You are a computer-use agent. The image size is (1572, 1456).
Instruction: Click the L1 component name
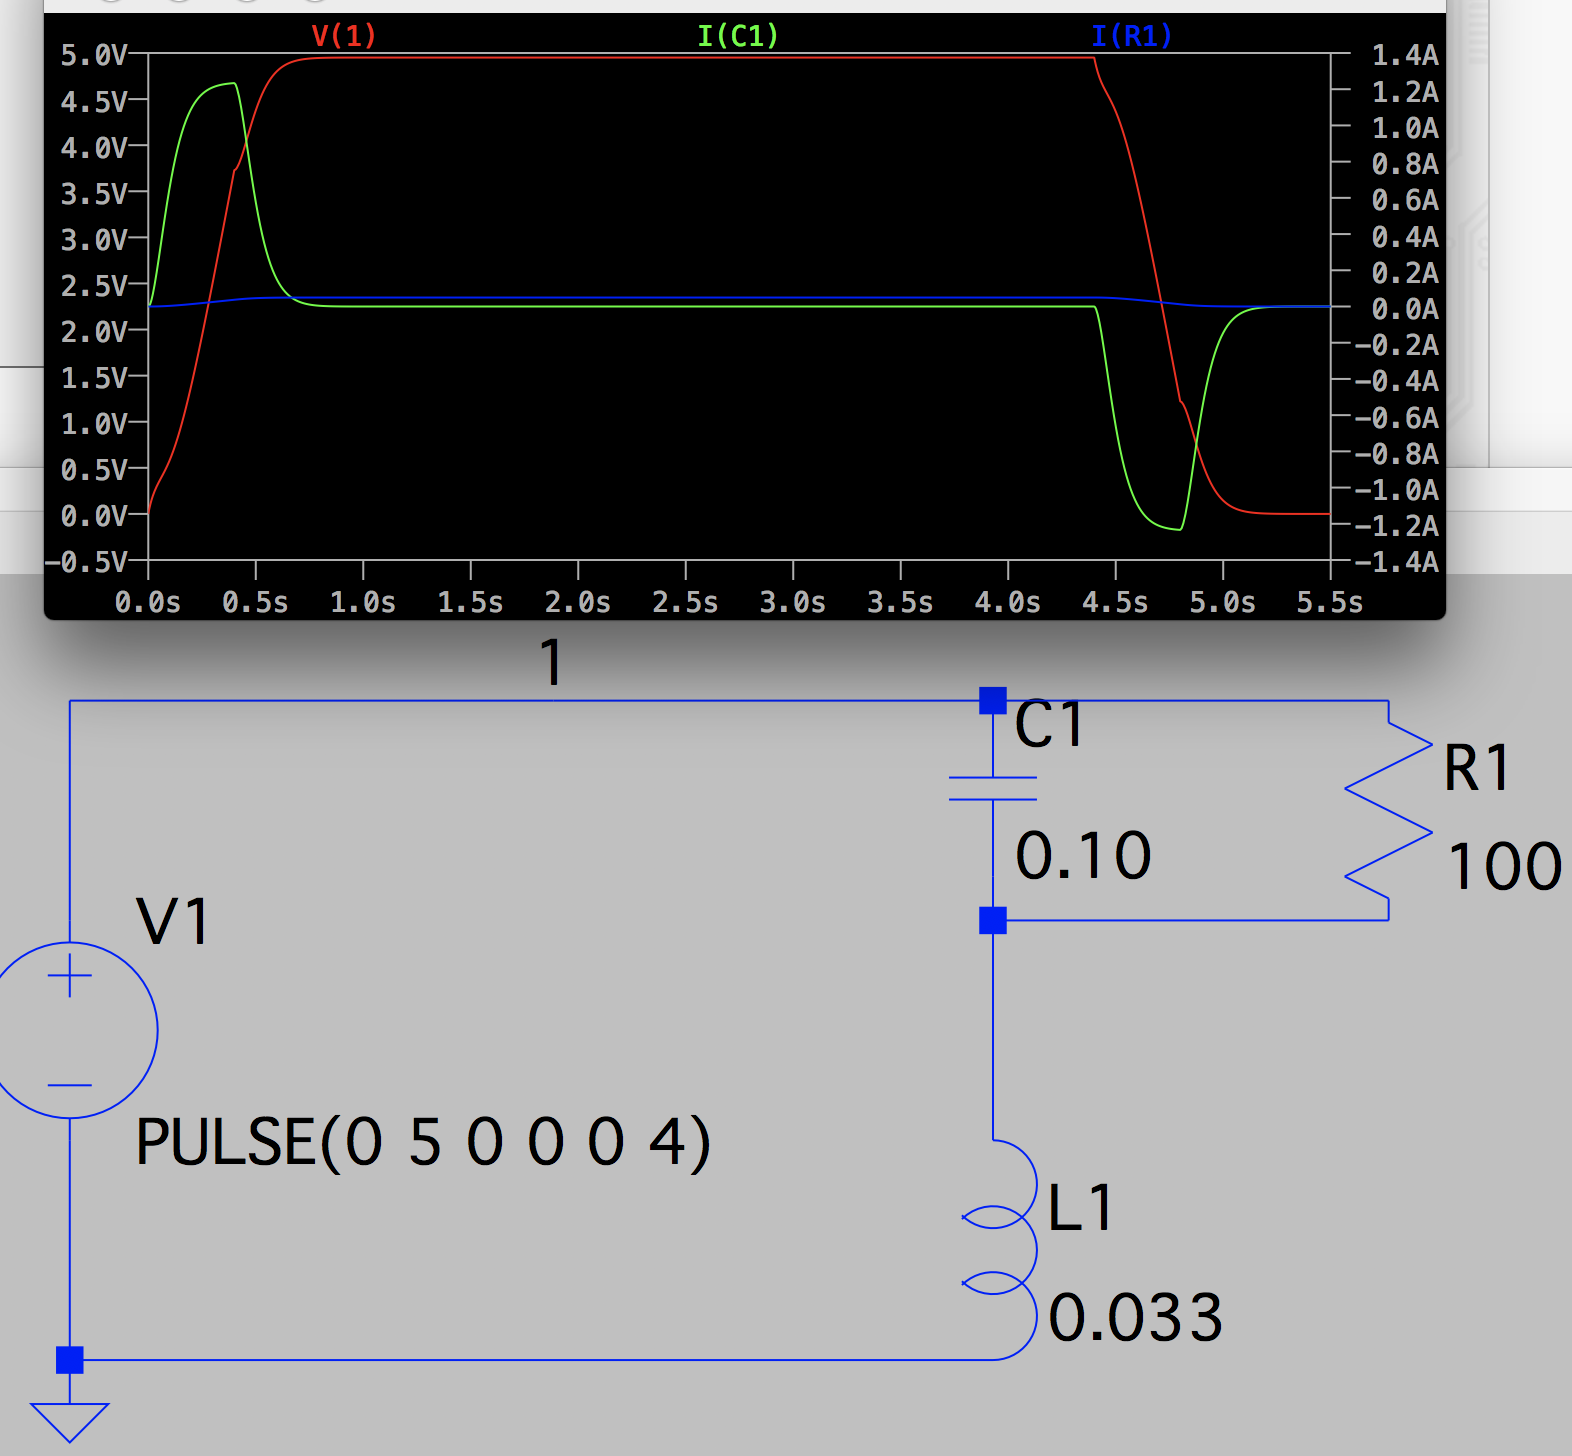[x=1081, y=1207]
